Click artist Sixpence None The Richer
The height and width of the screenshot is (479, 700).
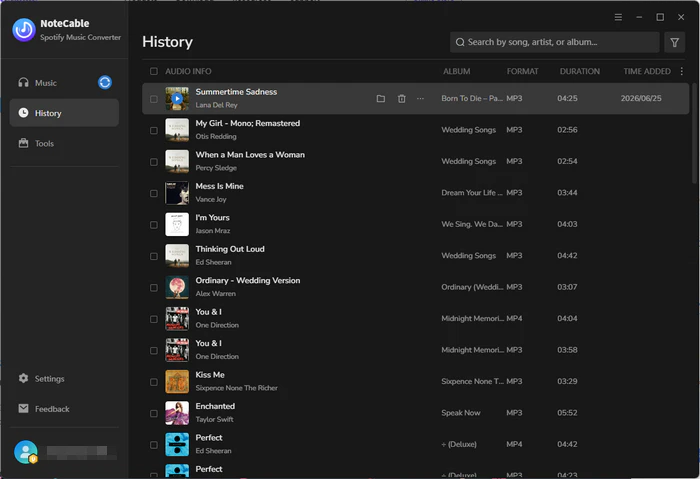click(237, 388)
